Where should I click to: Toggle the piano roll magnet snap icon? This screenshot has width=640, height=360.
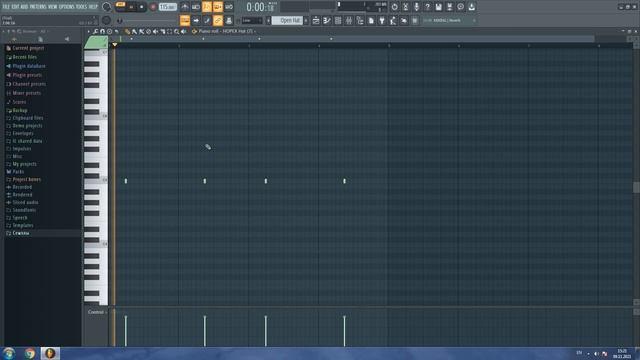[102, 31]
